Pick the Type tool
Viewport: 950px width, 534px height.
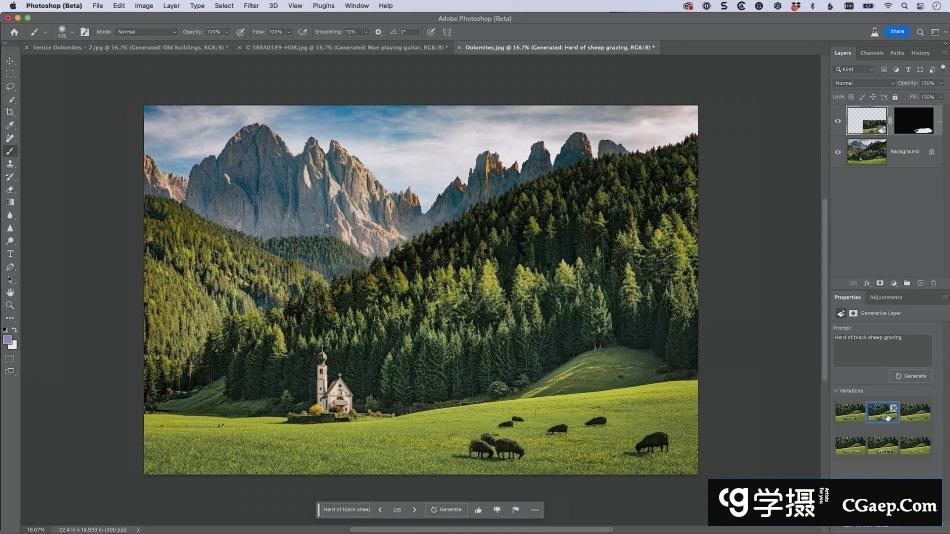pyautogui.click(x=10, y=254)
